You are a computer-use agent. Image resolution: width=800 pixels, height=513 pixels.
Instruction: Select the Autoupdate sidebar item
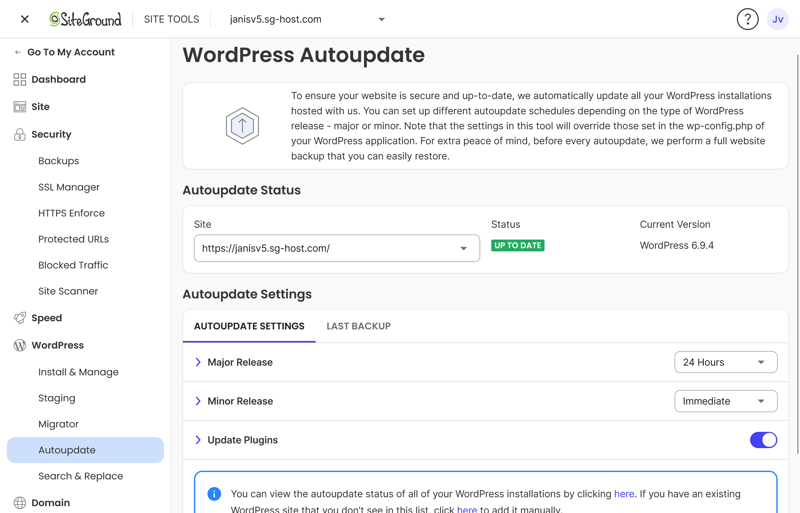coord(85,450)
